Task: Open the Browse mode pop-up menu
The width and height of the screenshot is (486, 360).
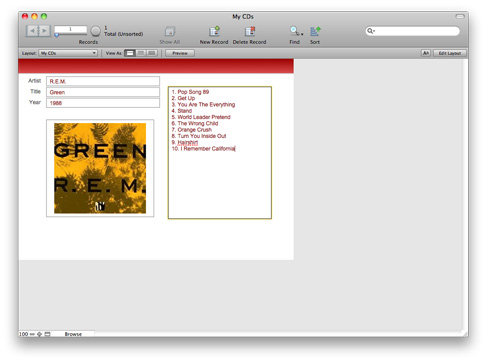Action: 73,334
